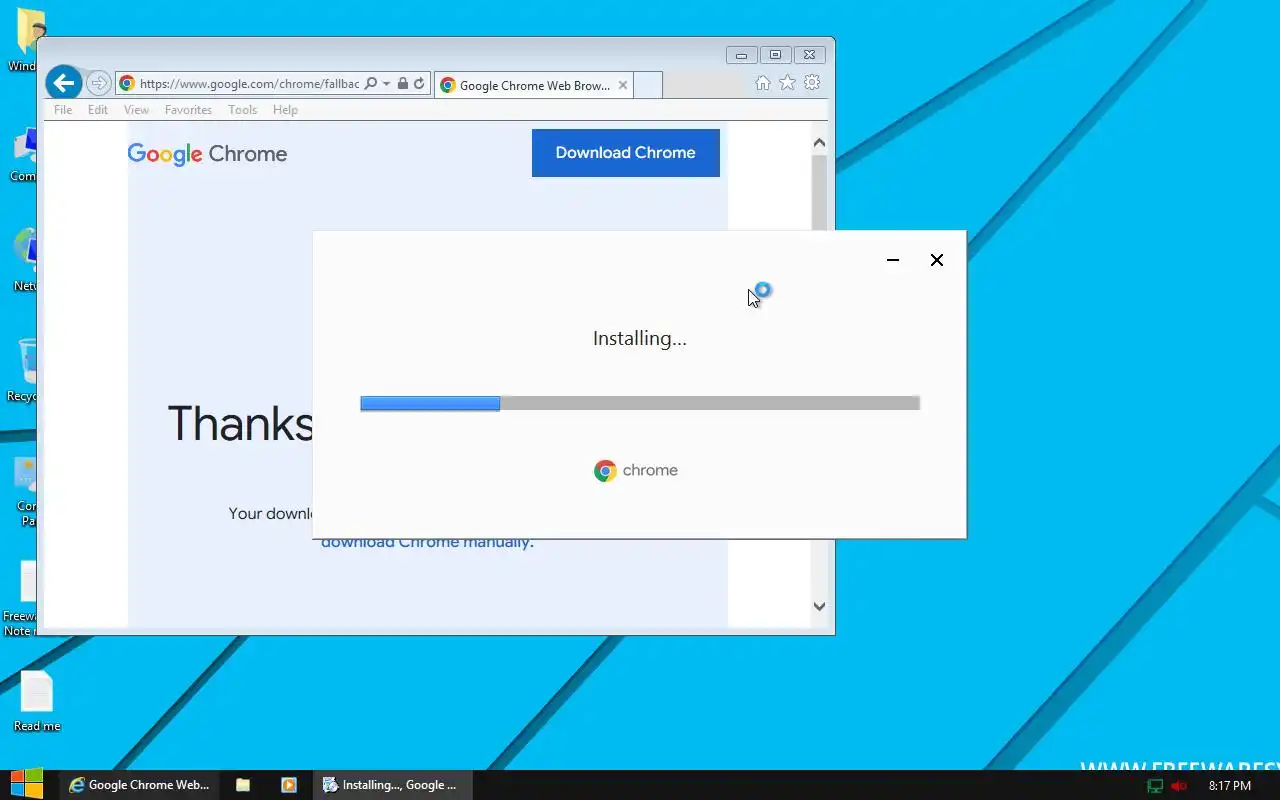Viewport: 1280px width, 800px height.
Task: Click the 8:17 PM taskbar clock
Action: (1230, 786)
